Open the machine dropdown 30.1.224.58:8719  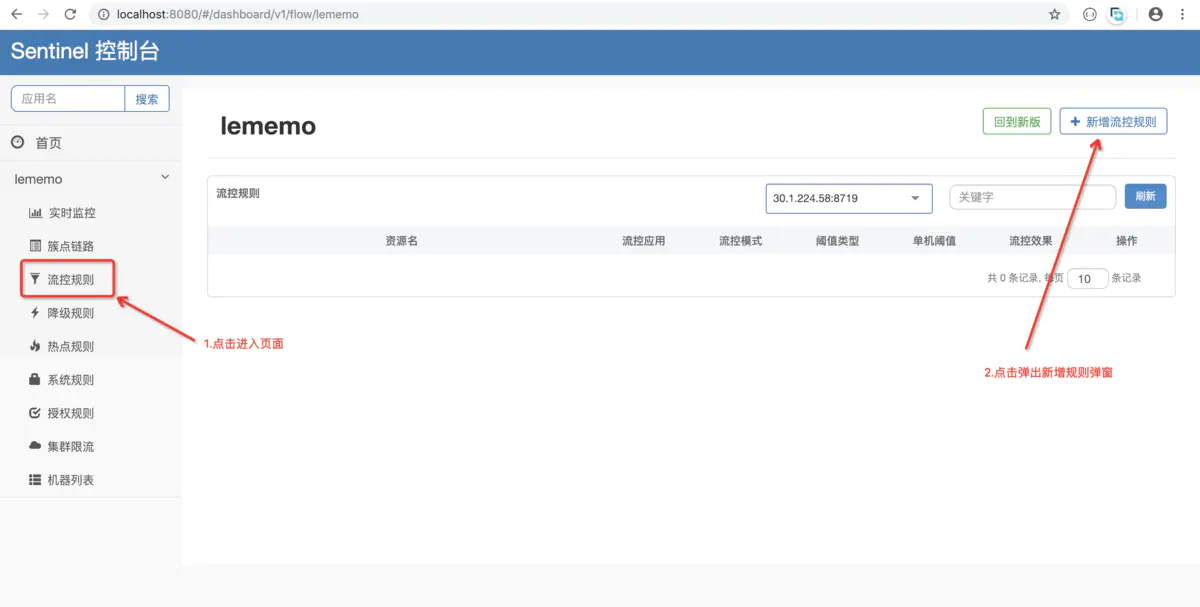click(849, 198)
